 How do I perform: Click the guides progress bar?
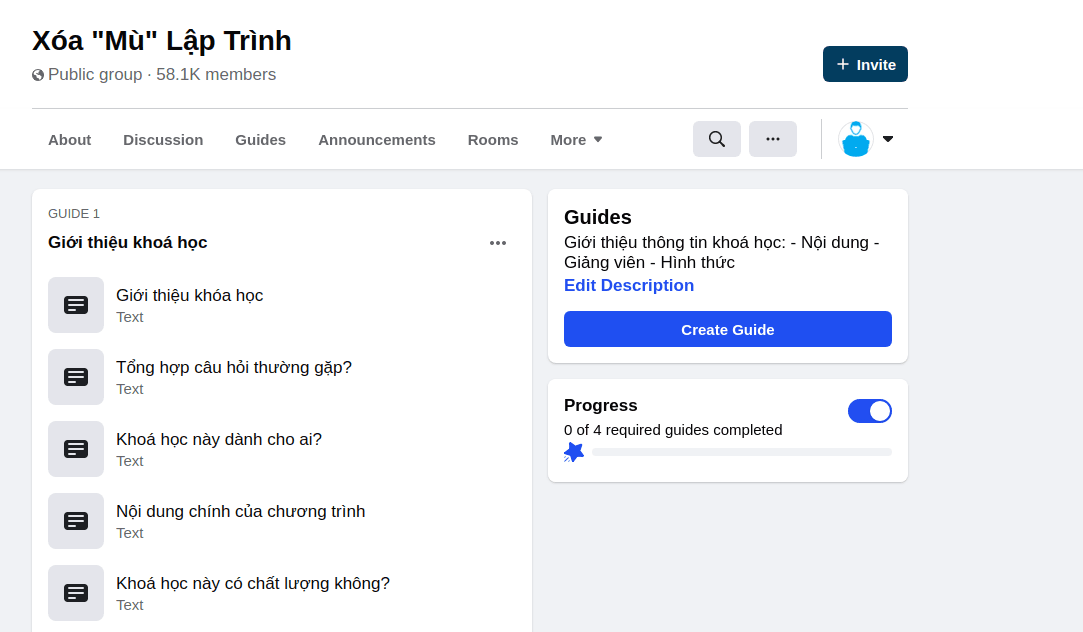pos(741,452)
